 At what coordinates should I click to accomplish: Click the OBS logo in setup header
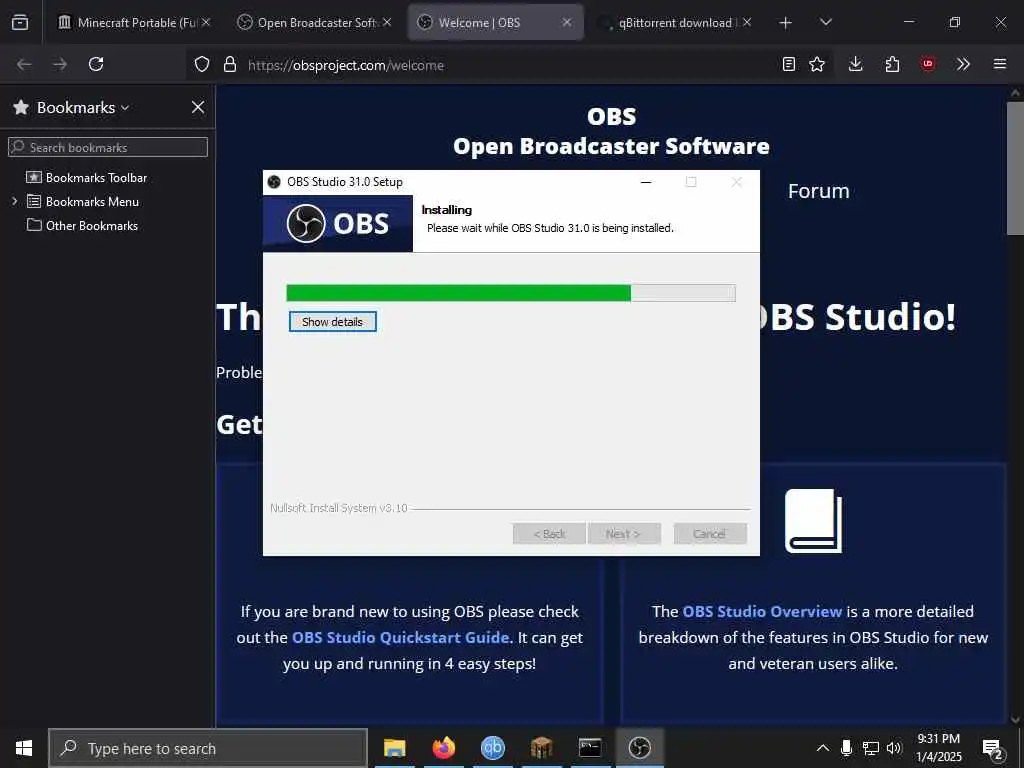coord(338,224)
